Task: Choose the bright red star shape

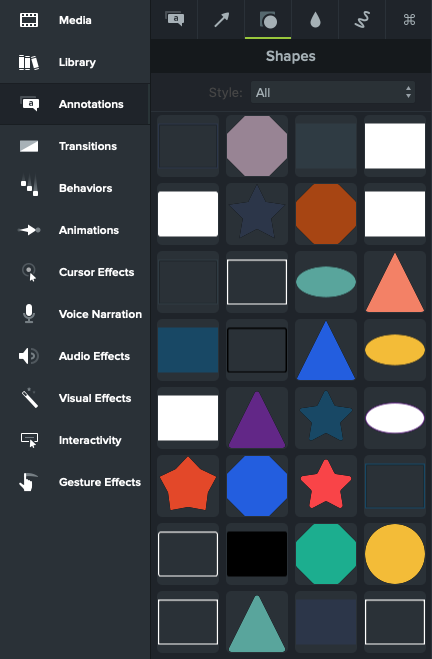Action: tap(326, 486)
